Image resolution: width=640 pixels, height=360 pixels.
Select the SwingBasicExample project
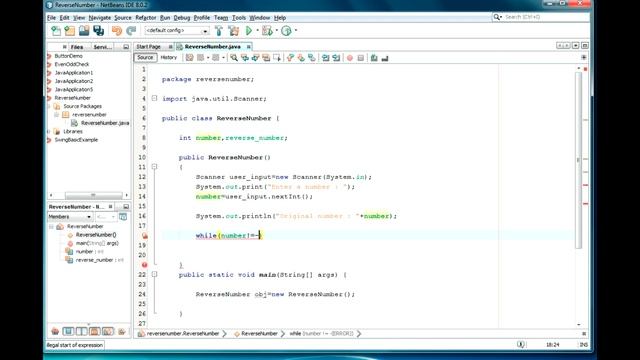[76, 140]
